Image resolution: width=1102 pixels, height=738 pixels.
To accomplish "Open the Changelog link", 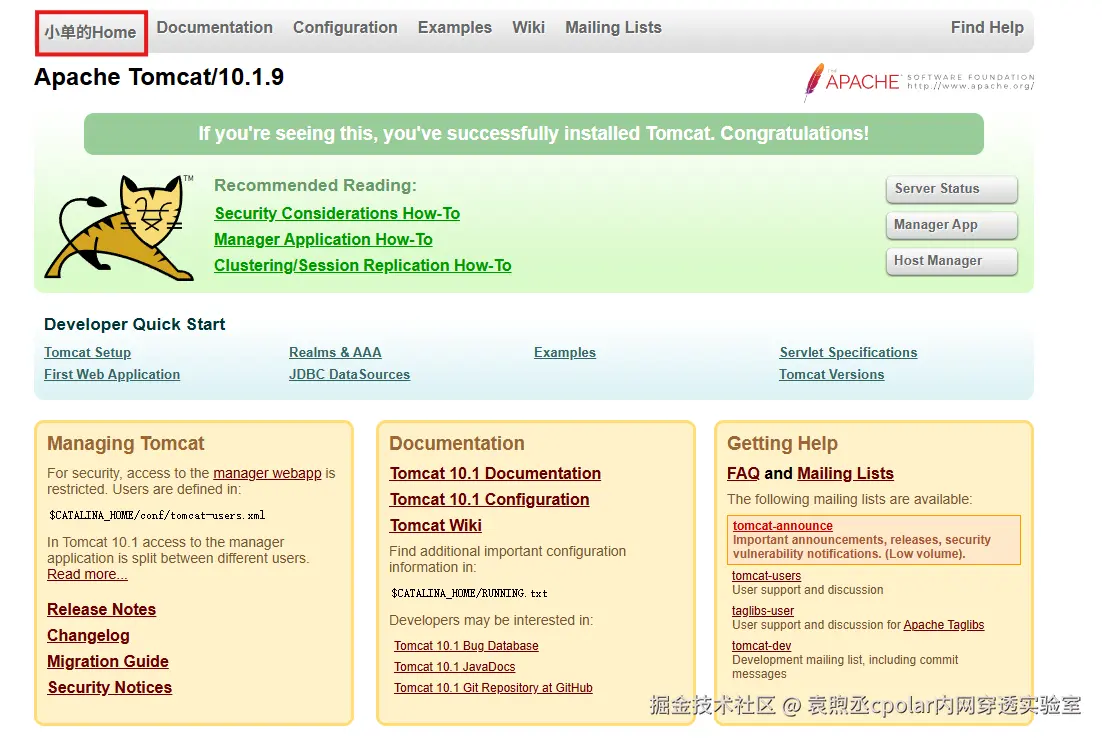I will 88,635.
